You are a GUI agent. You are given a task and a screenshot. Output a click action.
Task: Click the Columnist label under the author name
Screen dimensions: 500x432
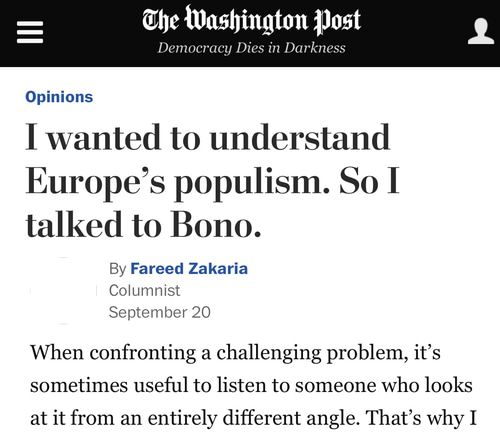(144, 290)
